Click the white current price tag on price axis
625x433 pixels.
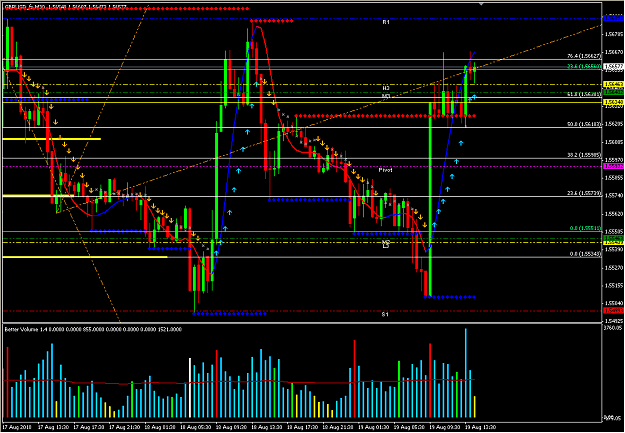coord(613,66)
